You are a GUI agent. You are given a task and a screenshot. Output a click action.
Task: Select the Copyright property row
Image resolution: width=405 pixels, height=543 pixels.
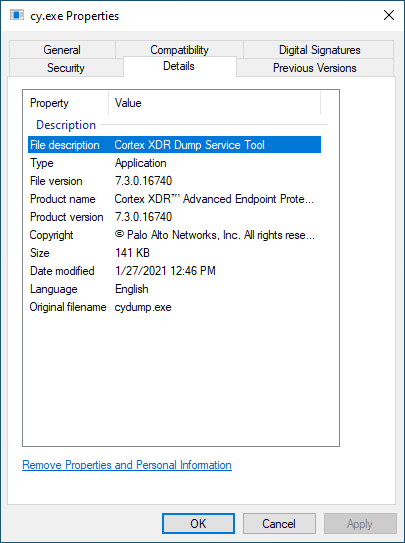[x=174, y=235]
